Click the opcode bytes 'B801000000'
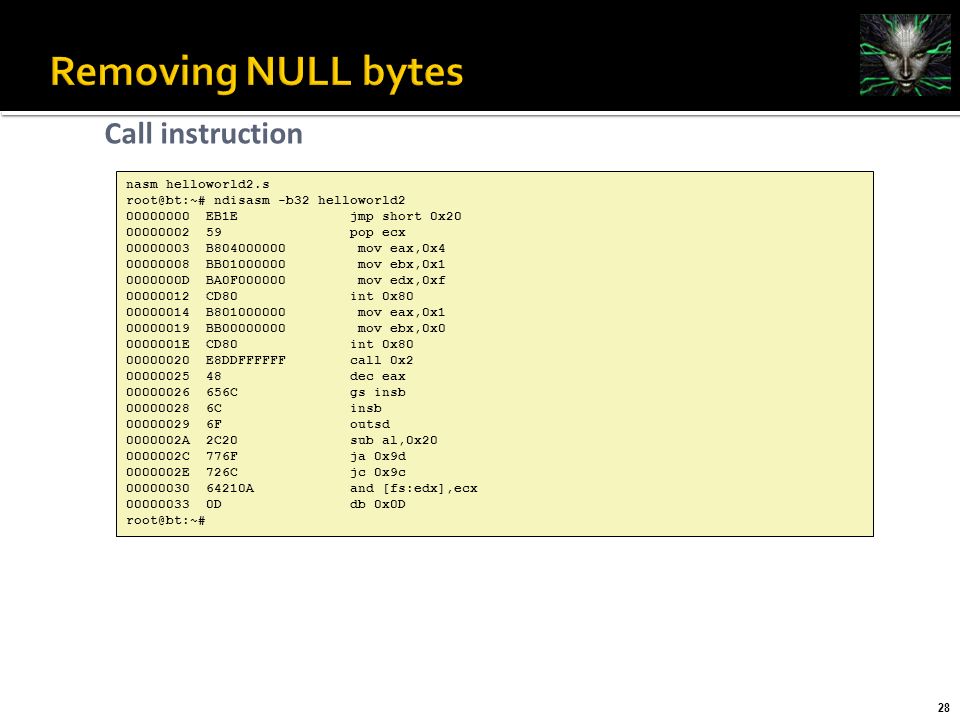 pos(246,312)
